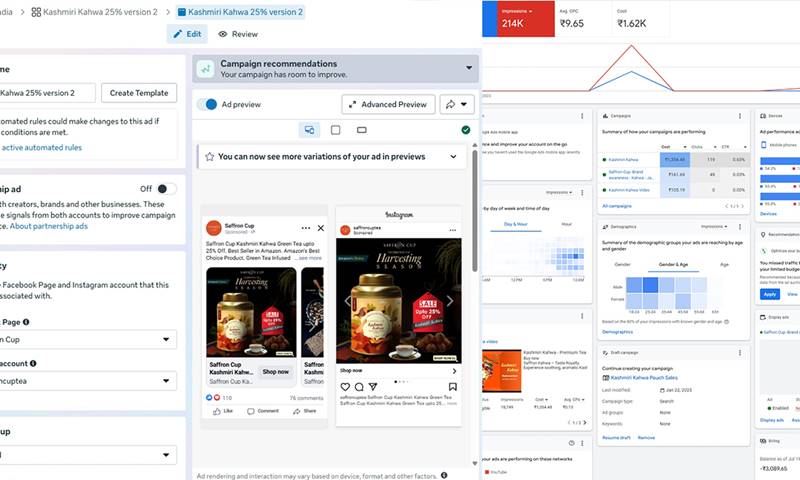Click the star icon in variations notice
The width and height of the screenshot is (800, 480).
point(209,157)
